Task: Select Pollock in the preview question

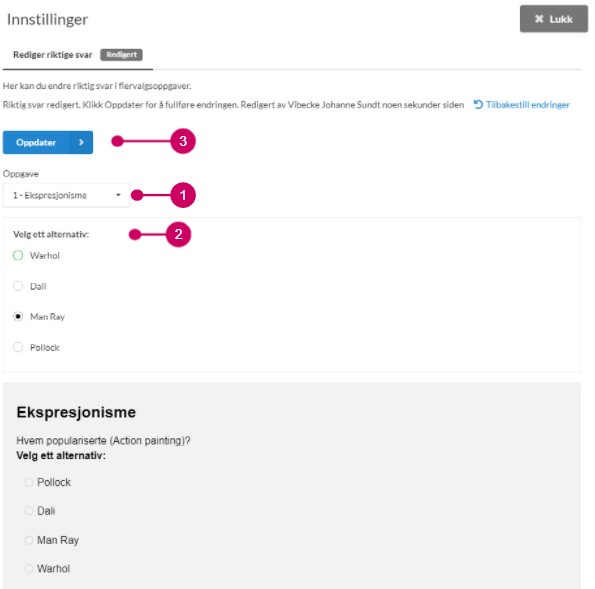Action: click(x=28, y=482)
